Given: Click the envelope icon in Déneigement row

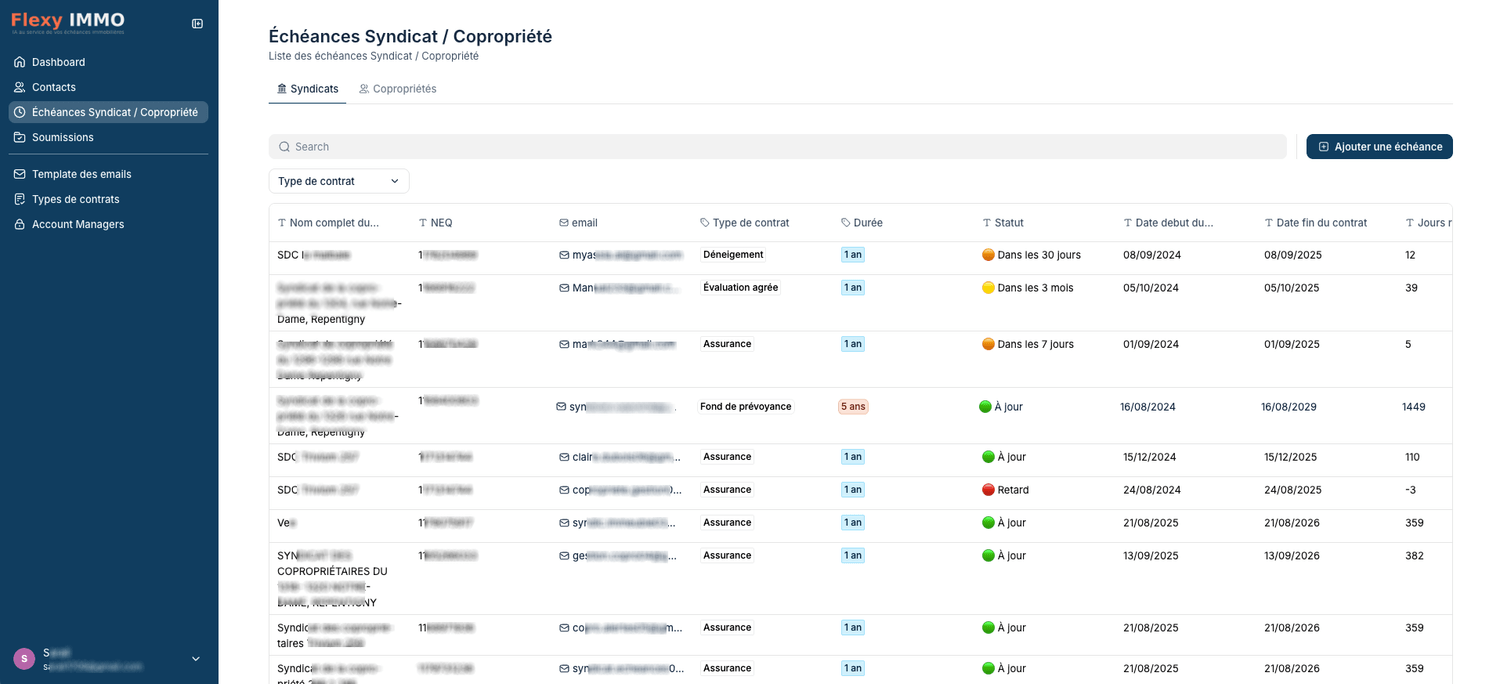Looking at the screenshot, I should (564, 255).
